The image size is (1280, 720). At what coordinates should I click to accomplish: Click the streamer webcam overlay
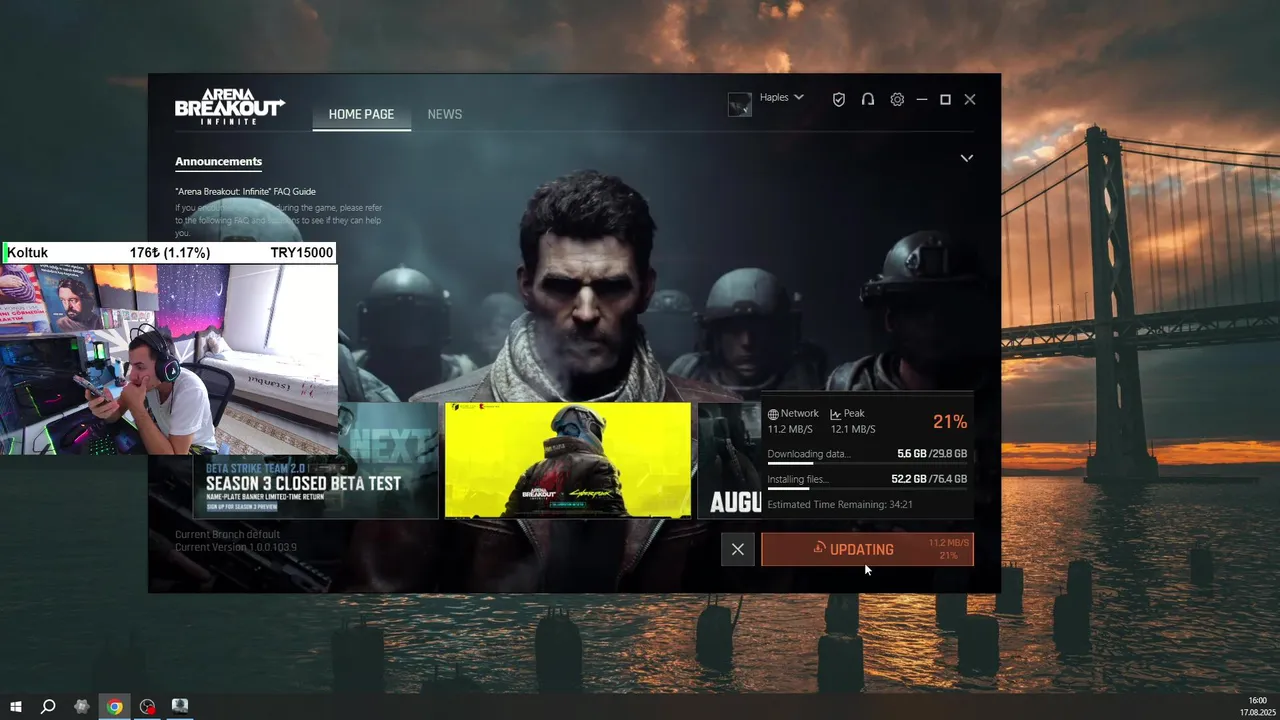[x=169, y=359]
